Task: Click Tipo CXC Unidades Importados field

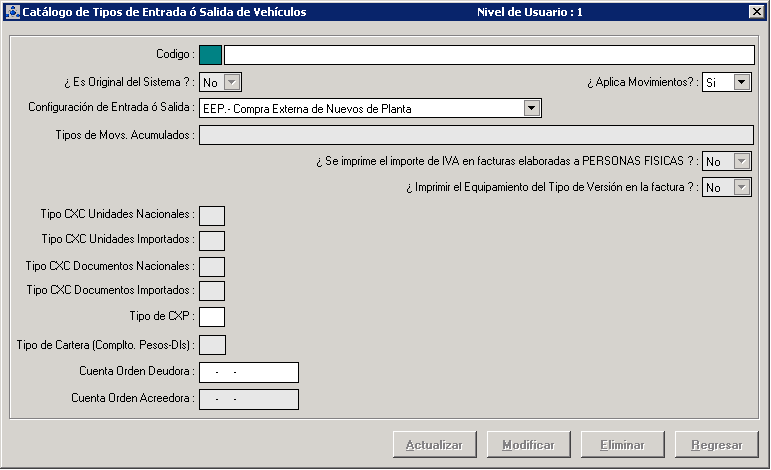Action: tap(212, 240)
